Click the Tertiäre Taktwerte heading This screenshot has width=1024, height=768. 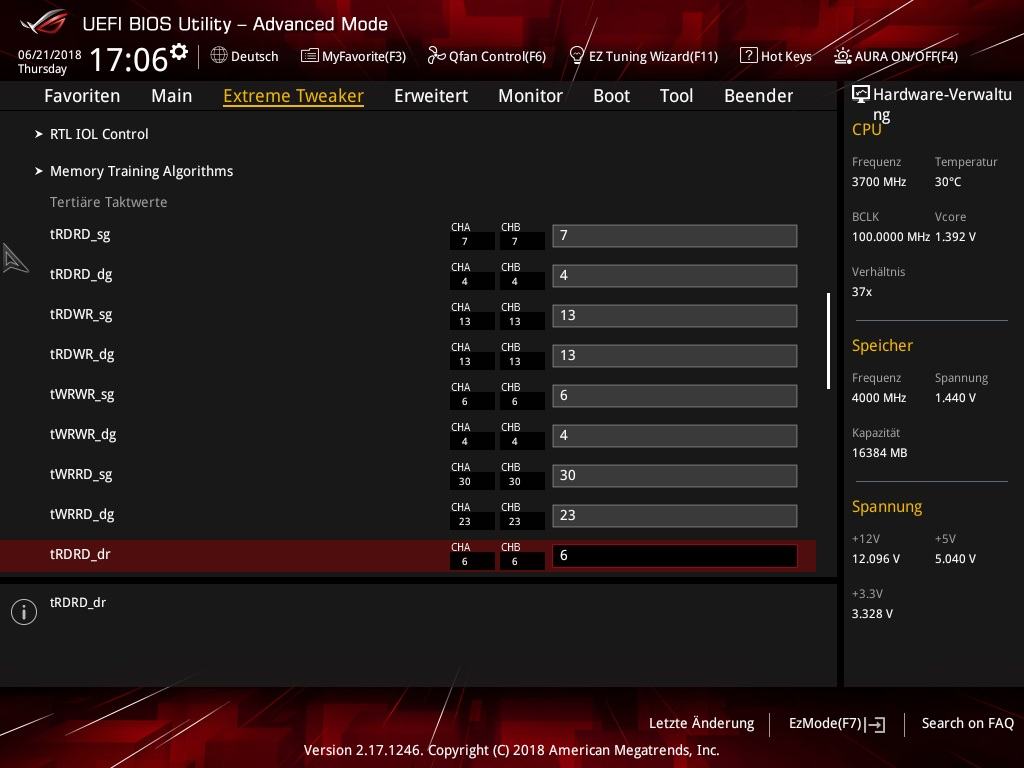(x=108, y=202)
